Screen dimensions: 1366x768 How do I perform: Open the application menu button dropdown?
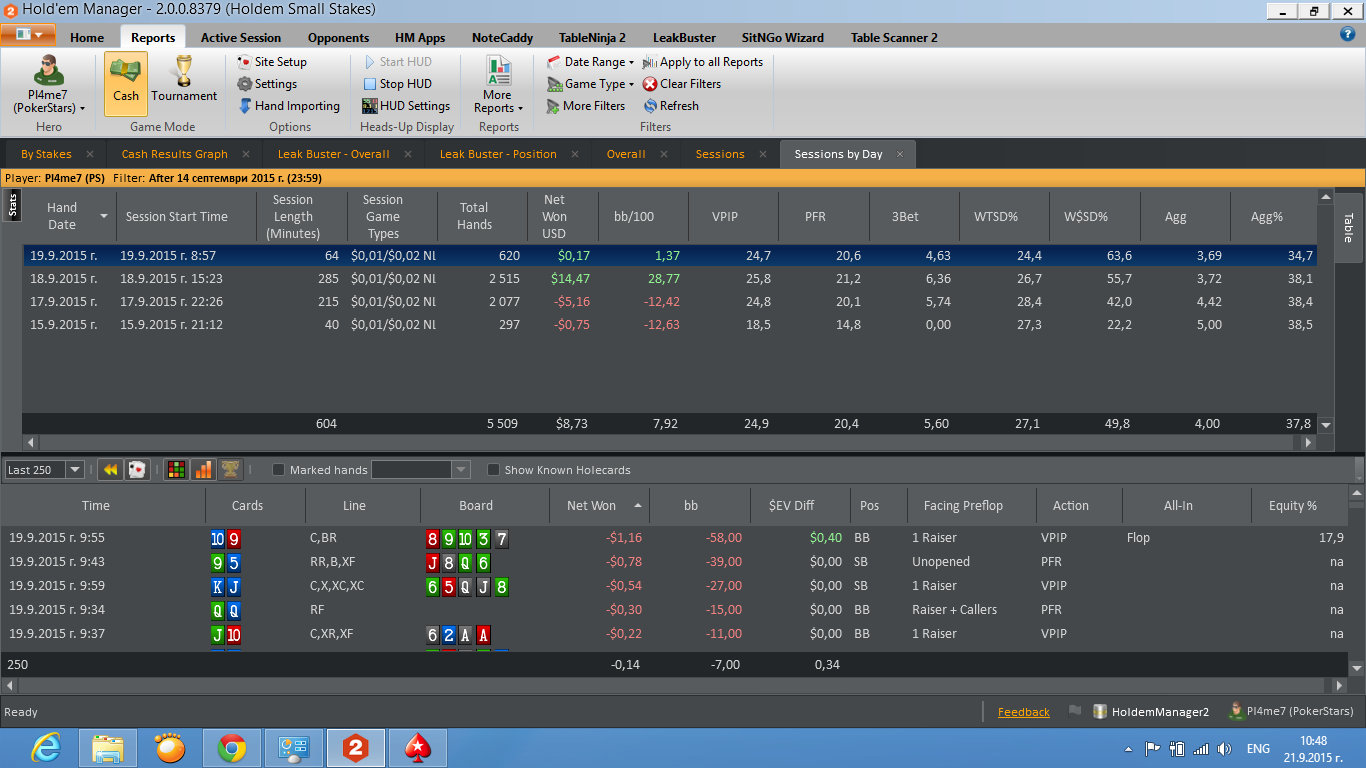(28, 35)
